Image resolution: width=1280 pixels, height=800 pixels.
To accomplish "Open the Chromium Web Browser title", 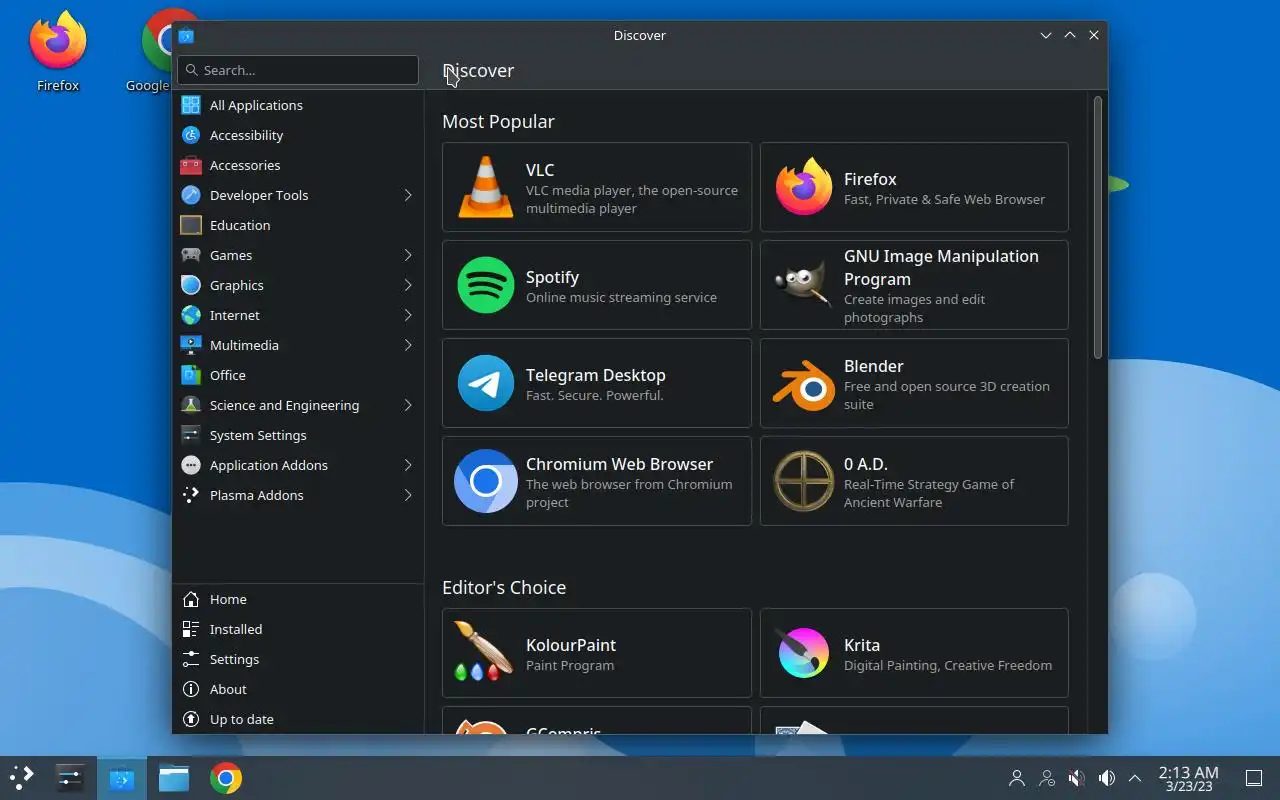I will click(x=620, y=464).
